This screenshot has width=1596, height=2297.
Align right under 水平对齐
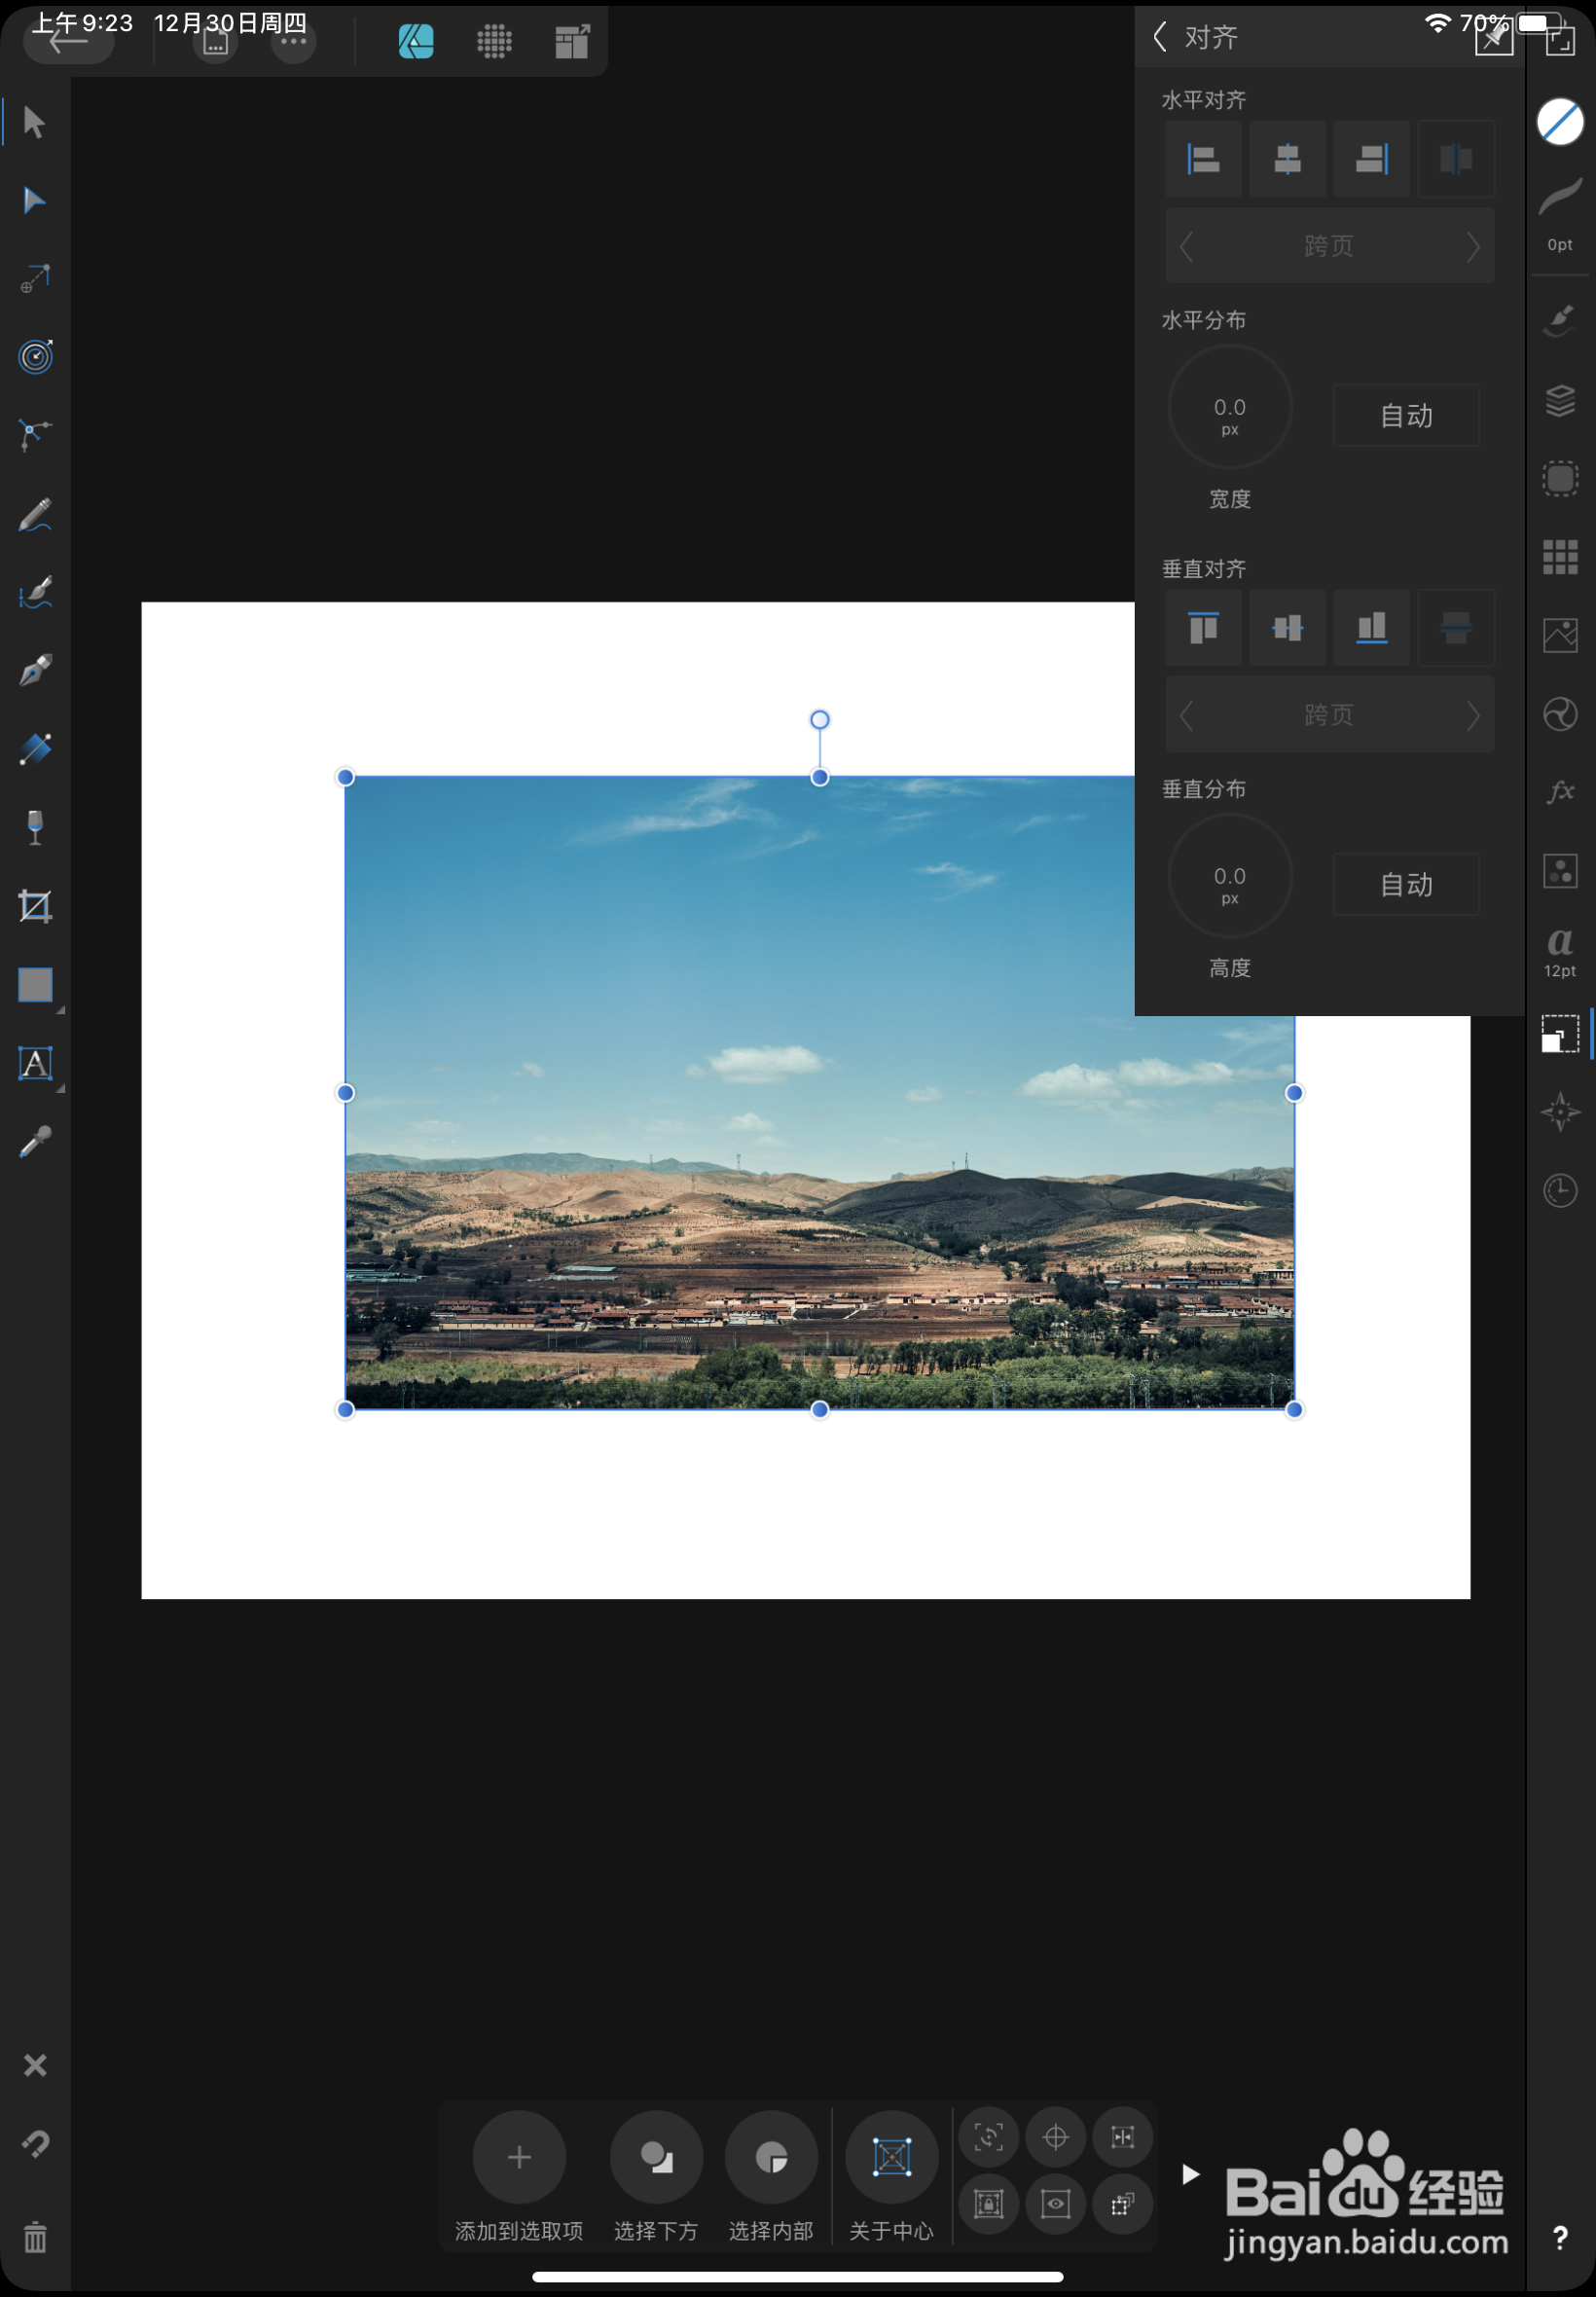tap(1372, 159)
